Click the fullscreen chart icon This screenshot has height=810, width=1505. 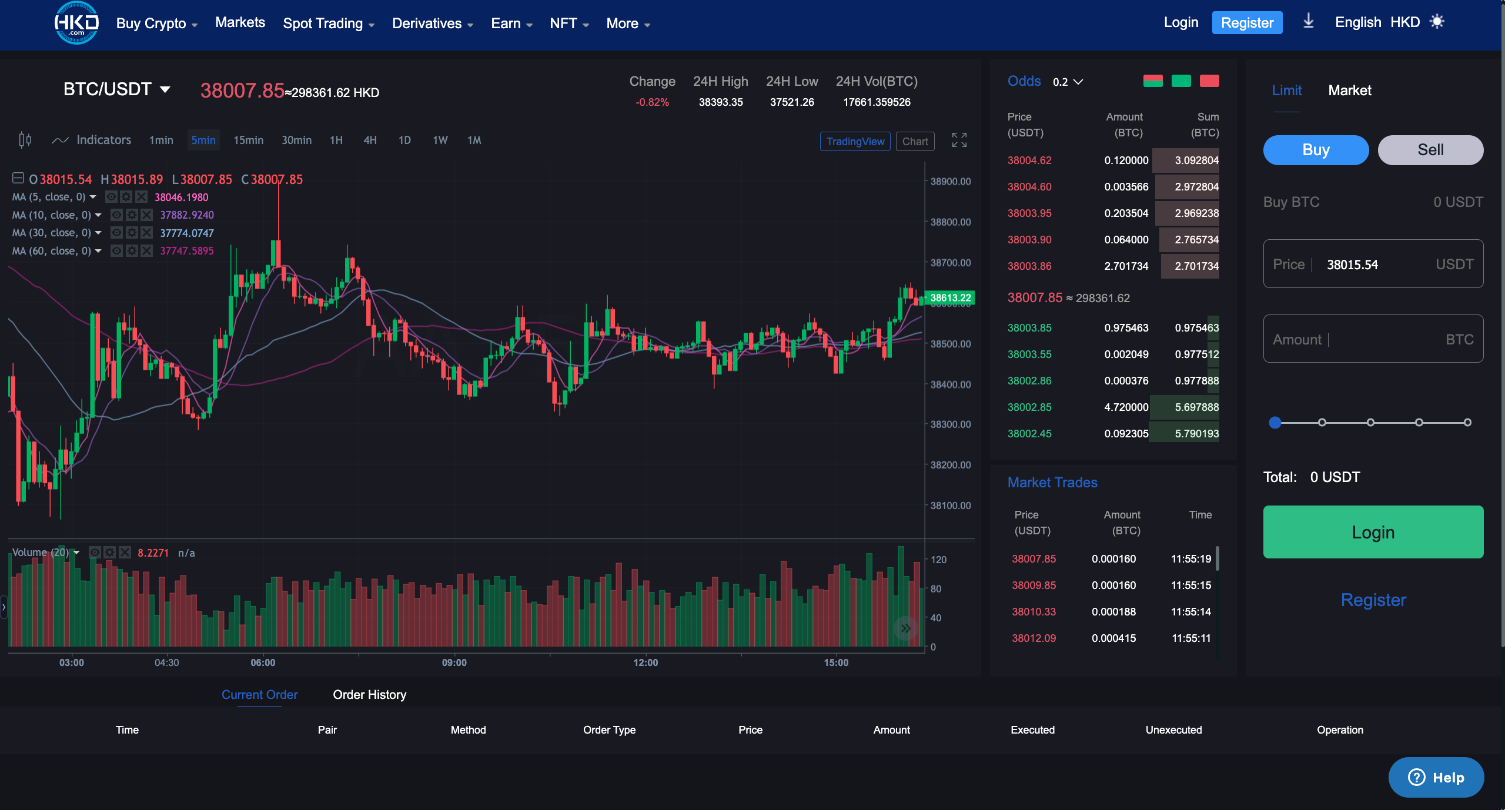coord(959,141)
